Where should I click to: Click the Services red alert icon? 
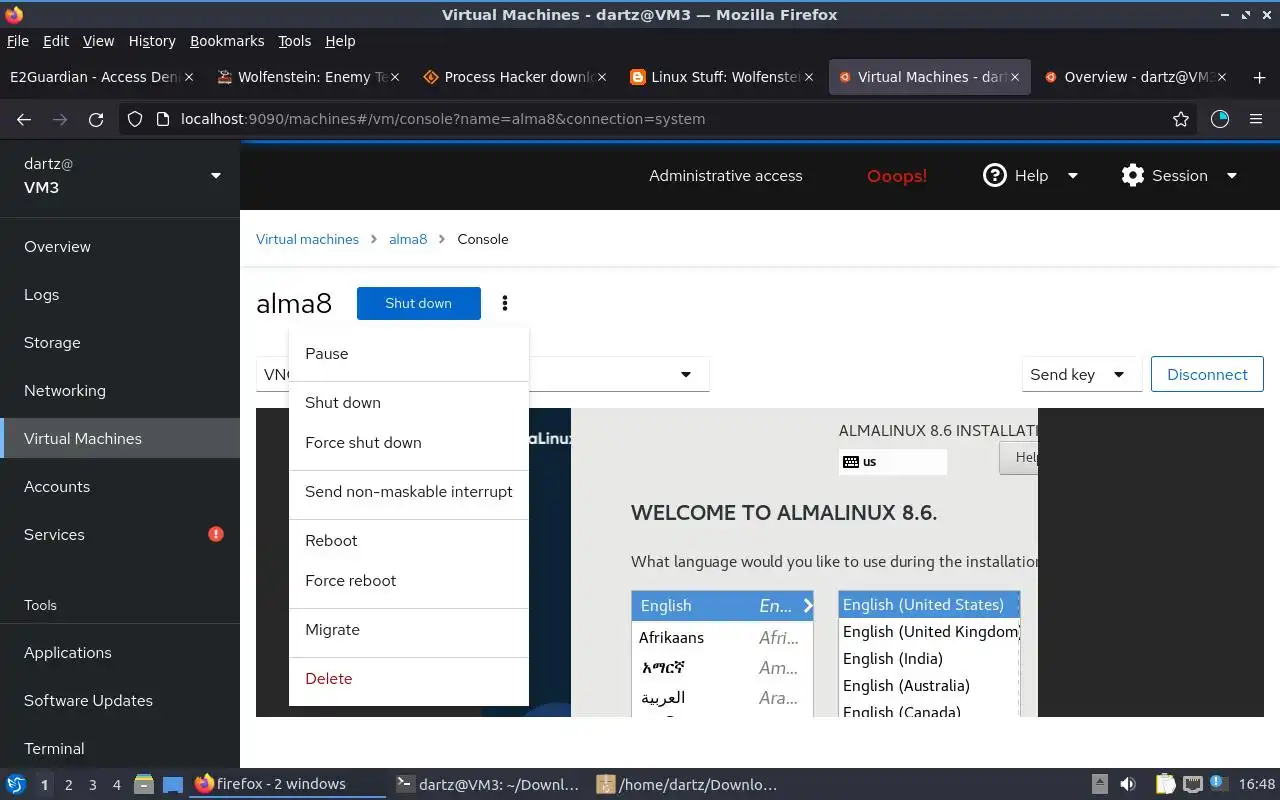pos(216,534)
